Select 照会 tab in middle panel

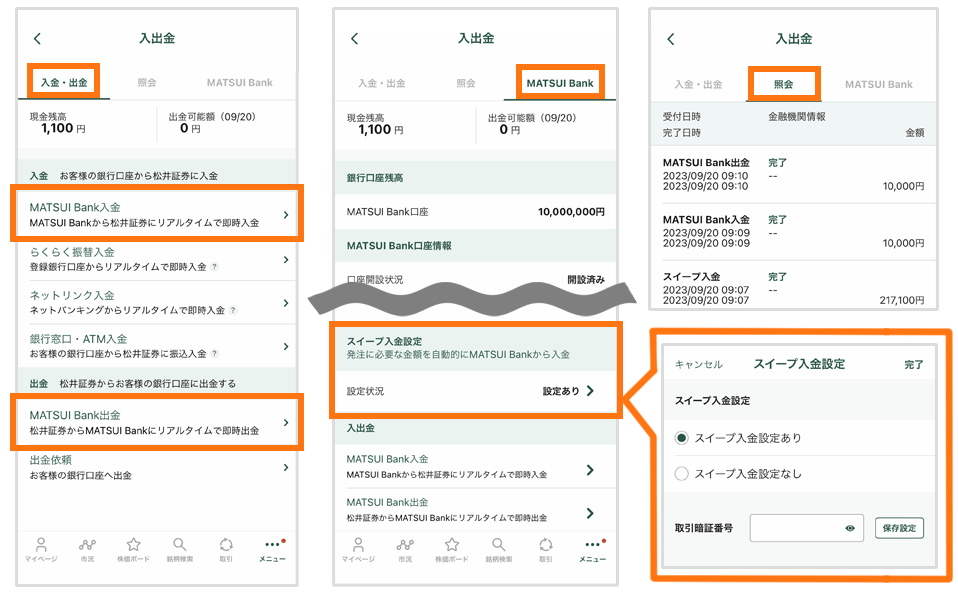click(x=466, y=83)
